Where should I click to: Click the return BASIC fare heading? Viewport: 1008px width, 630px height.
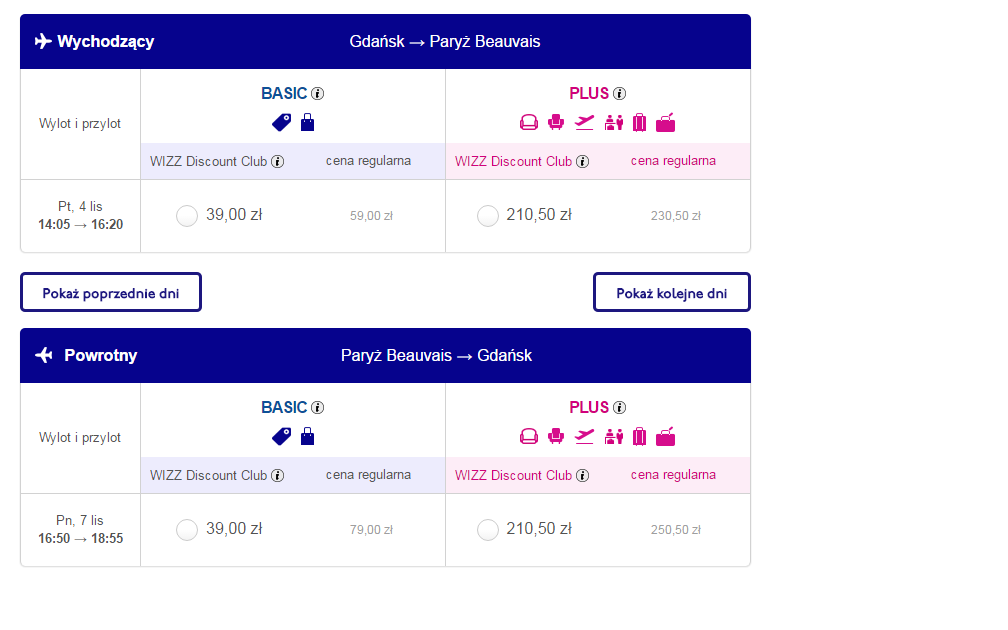pyautogui.click(x=284, y=408)
